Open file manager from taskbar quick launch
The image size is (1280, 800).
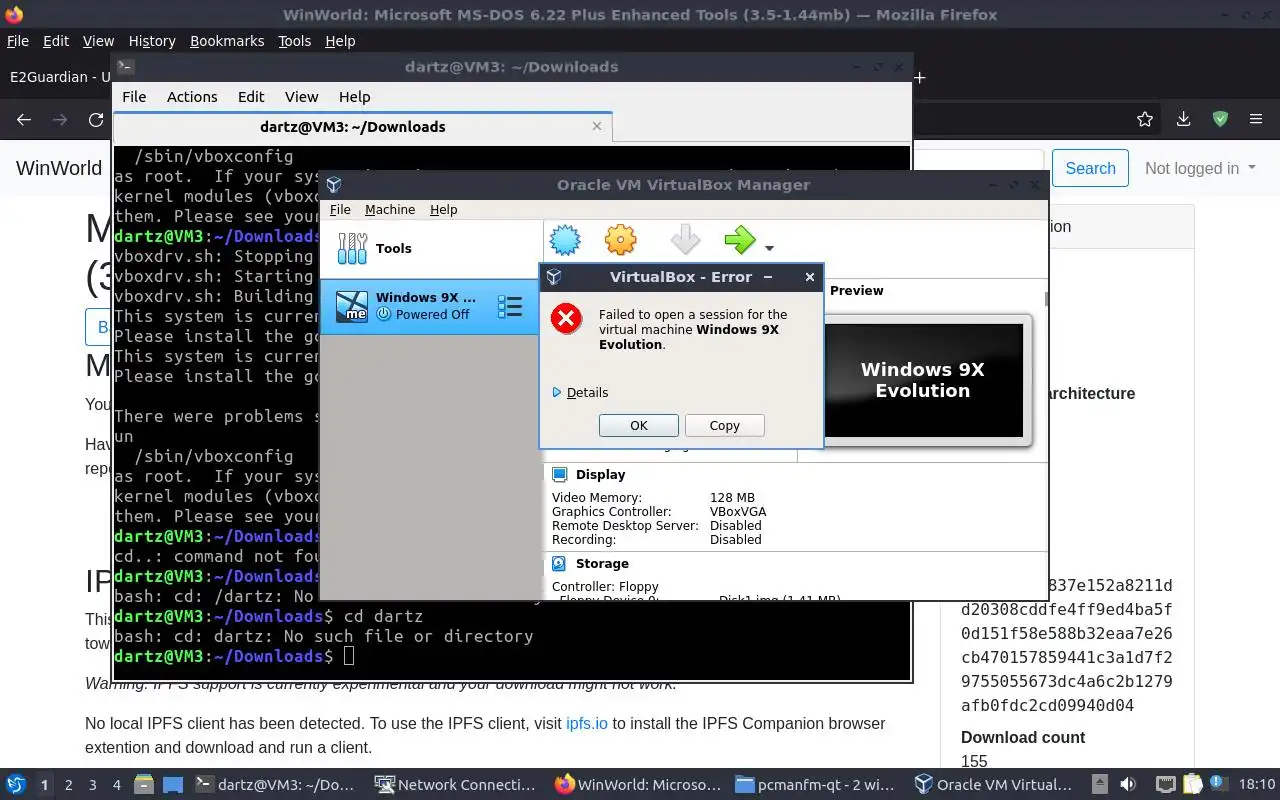(143, 785)
